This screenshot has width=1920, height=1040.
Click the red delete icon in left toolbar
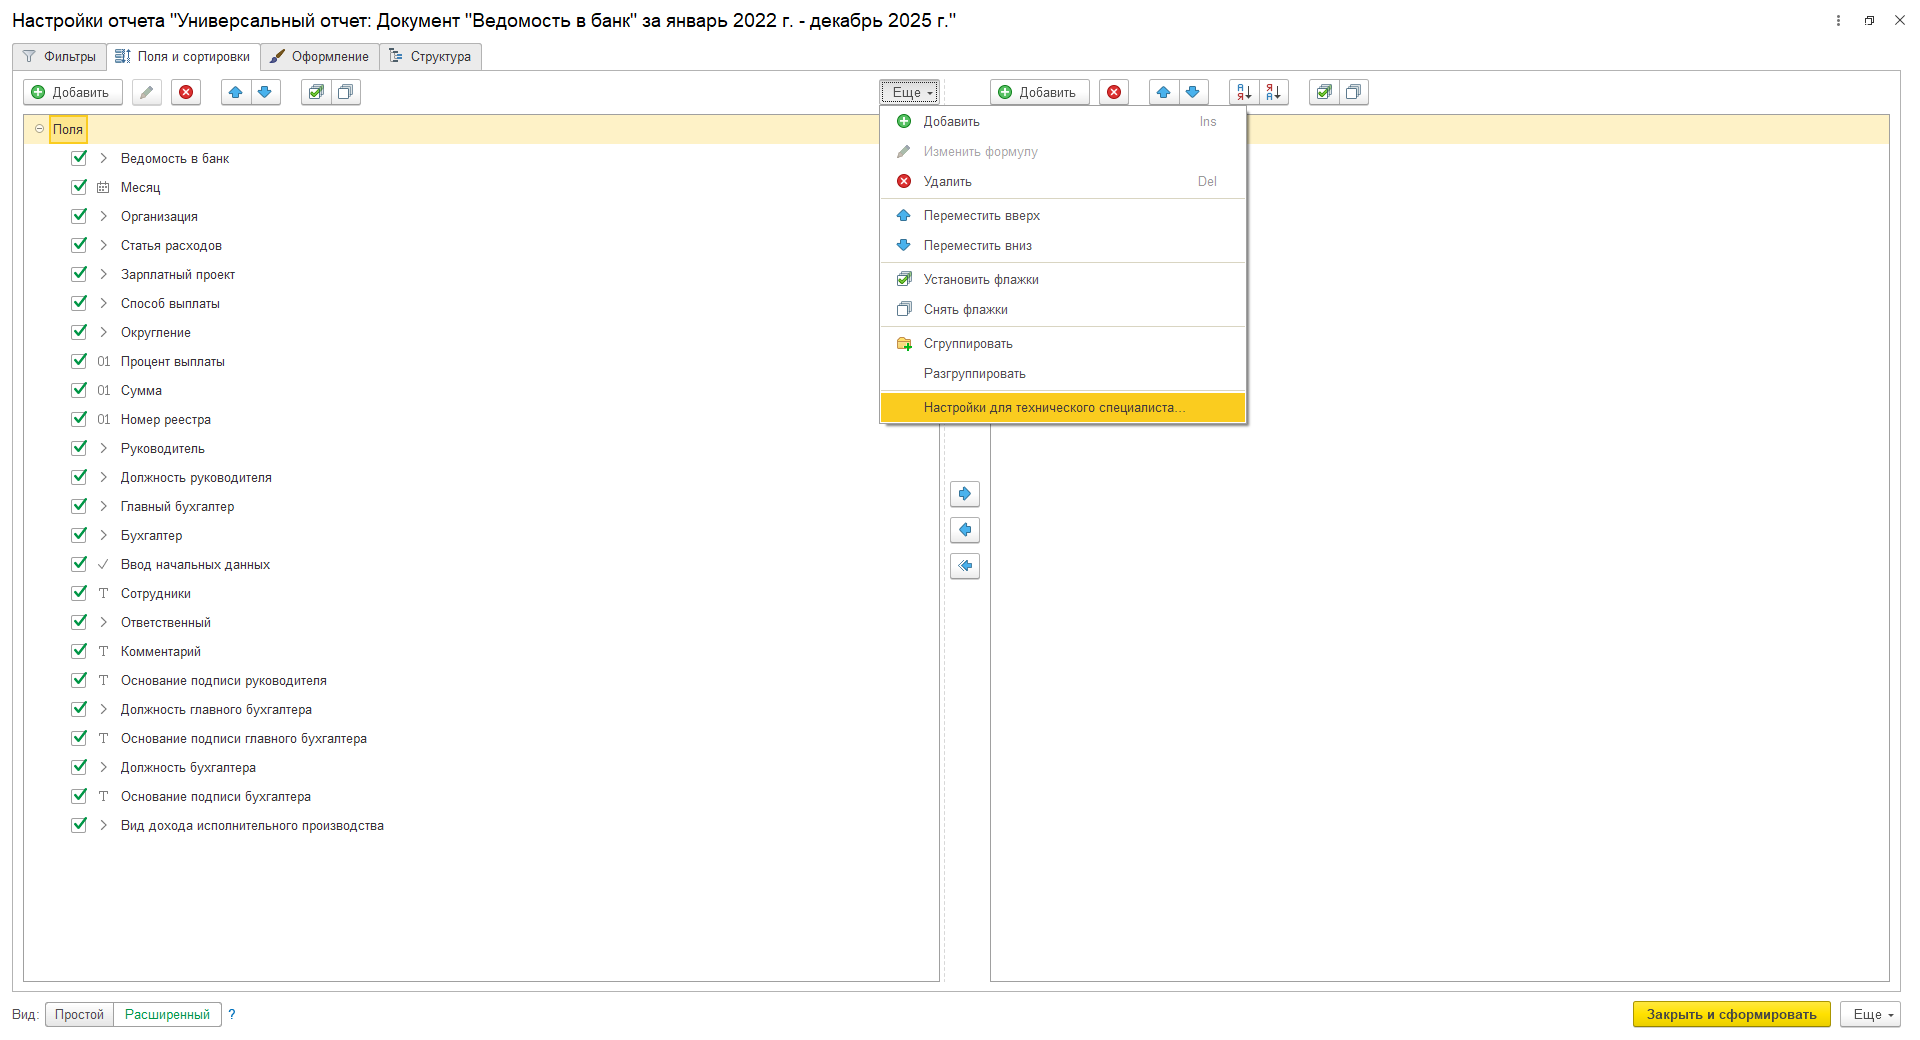(x=186, y=93)
